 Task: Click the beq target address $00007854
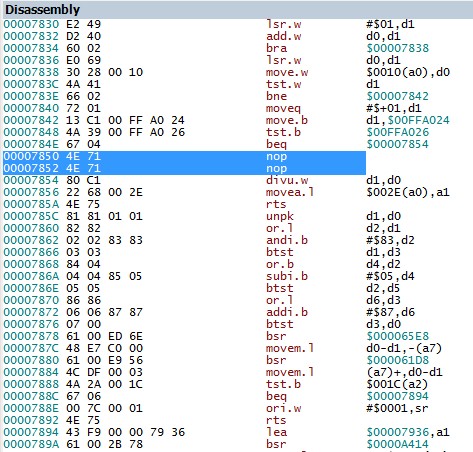(x=397, y=144)
